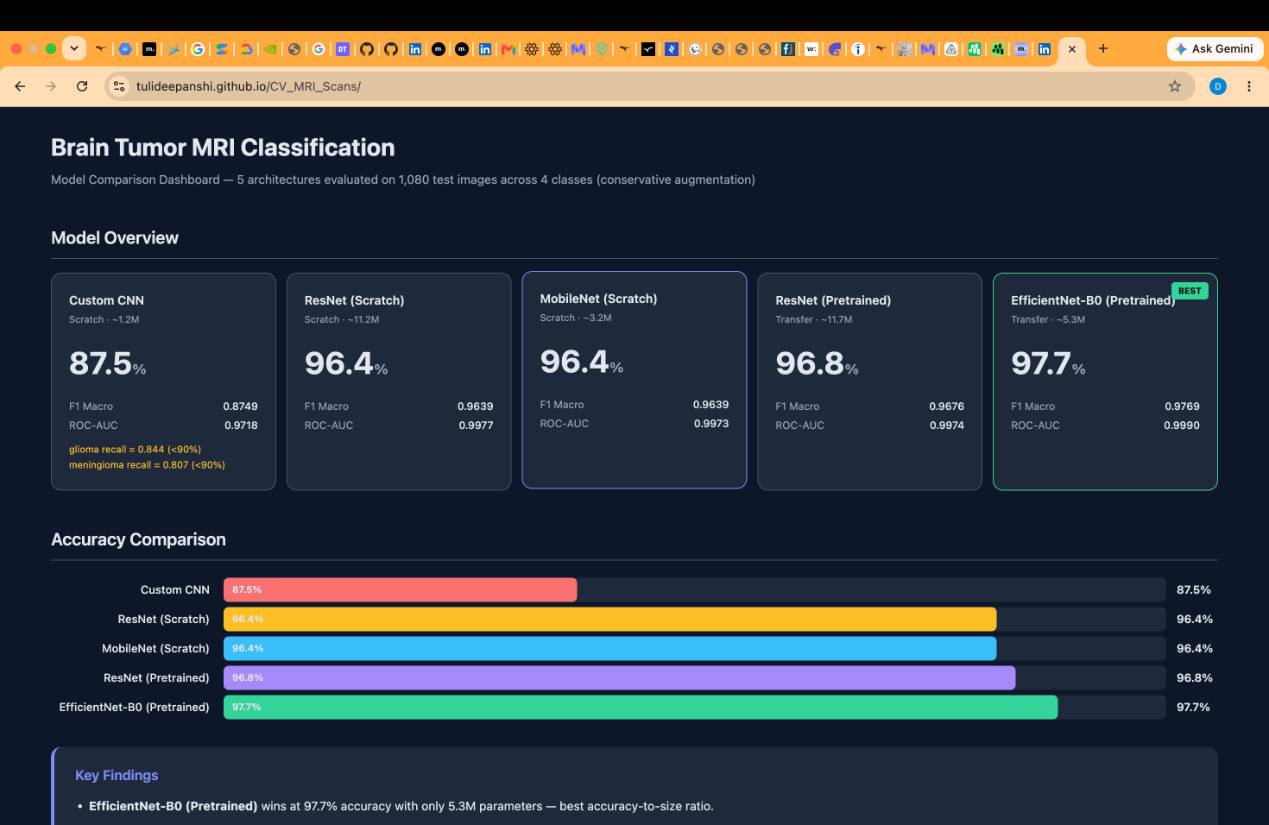Bookmark this page with the star

click(x=1175, y=86)
